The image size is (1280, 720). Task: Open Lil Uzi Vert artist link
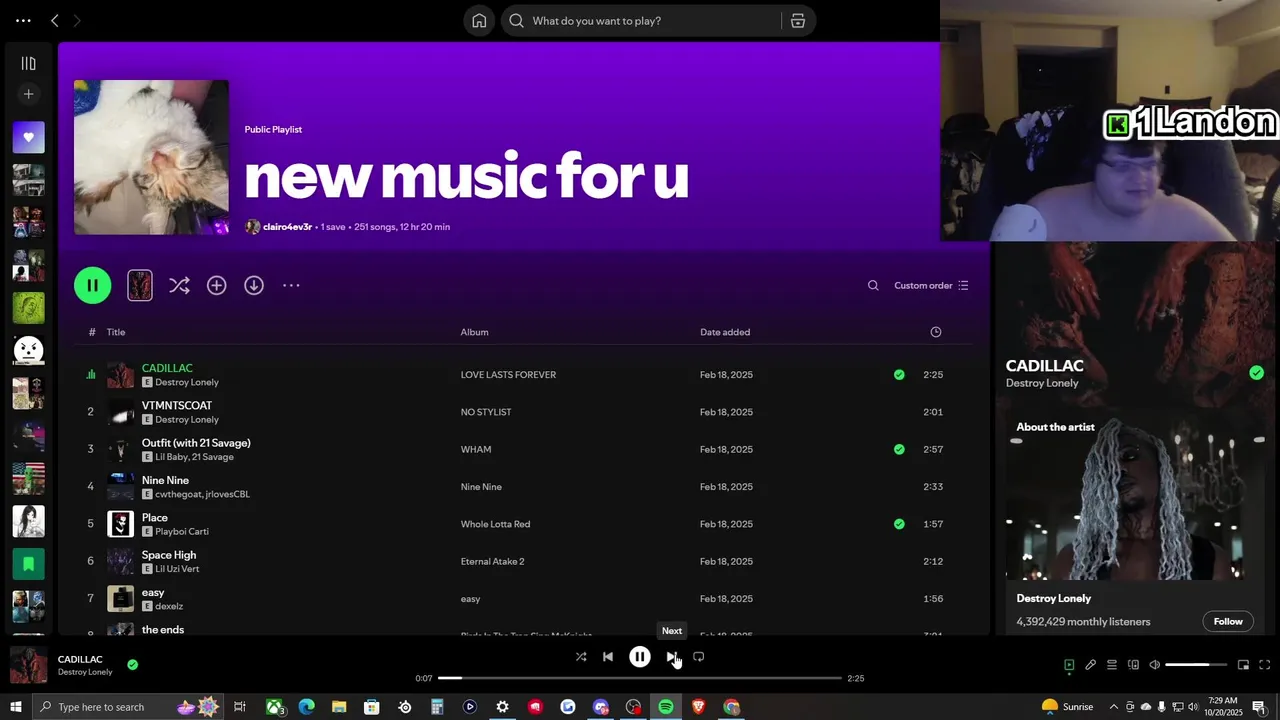click(177, 569)
